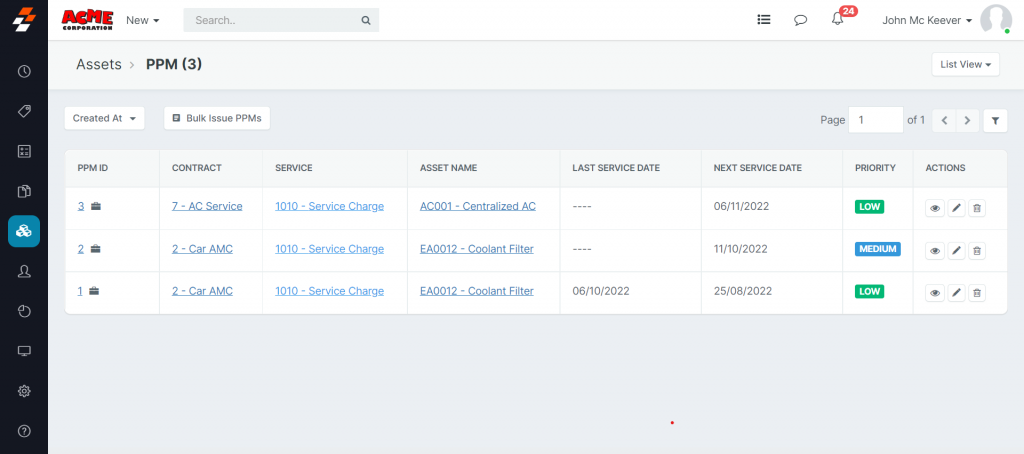Click the Bulk Issue PPMs button
This screenshot has width=1024, height=454.
217,118
